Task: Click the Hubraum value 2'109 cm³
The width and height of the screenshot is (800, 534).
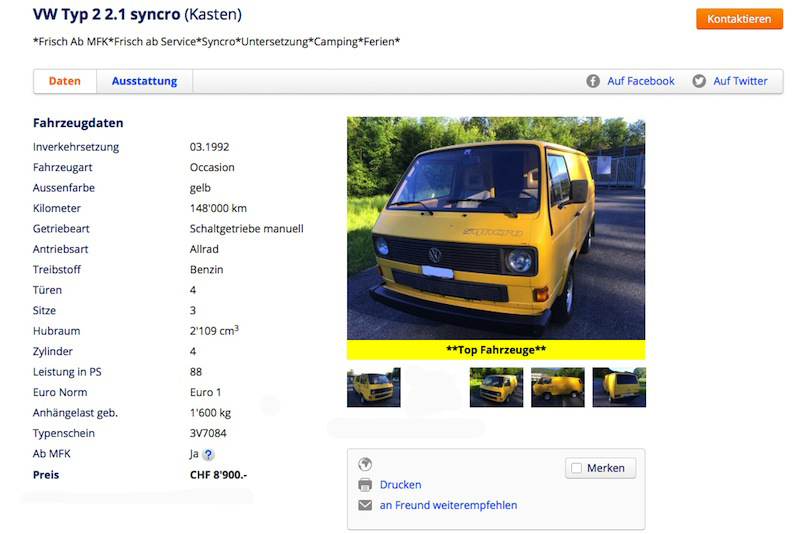Action: [x=214, y=330]
